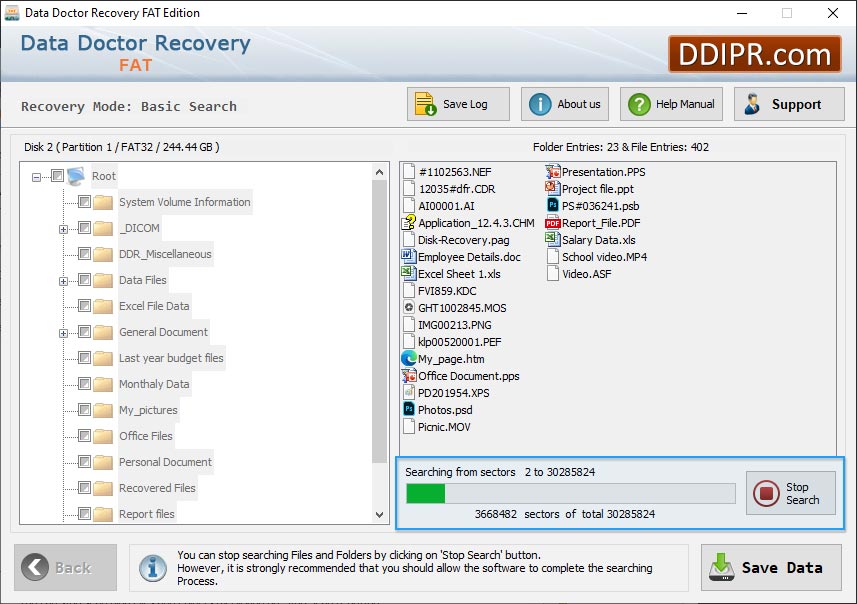Click the folder tree scroll-down arrow
This screenshot has height=604, width=857.
[379, 514]
